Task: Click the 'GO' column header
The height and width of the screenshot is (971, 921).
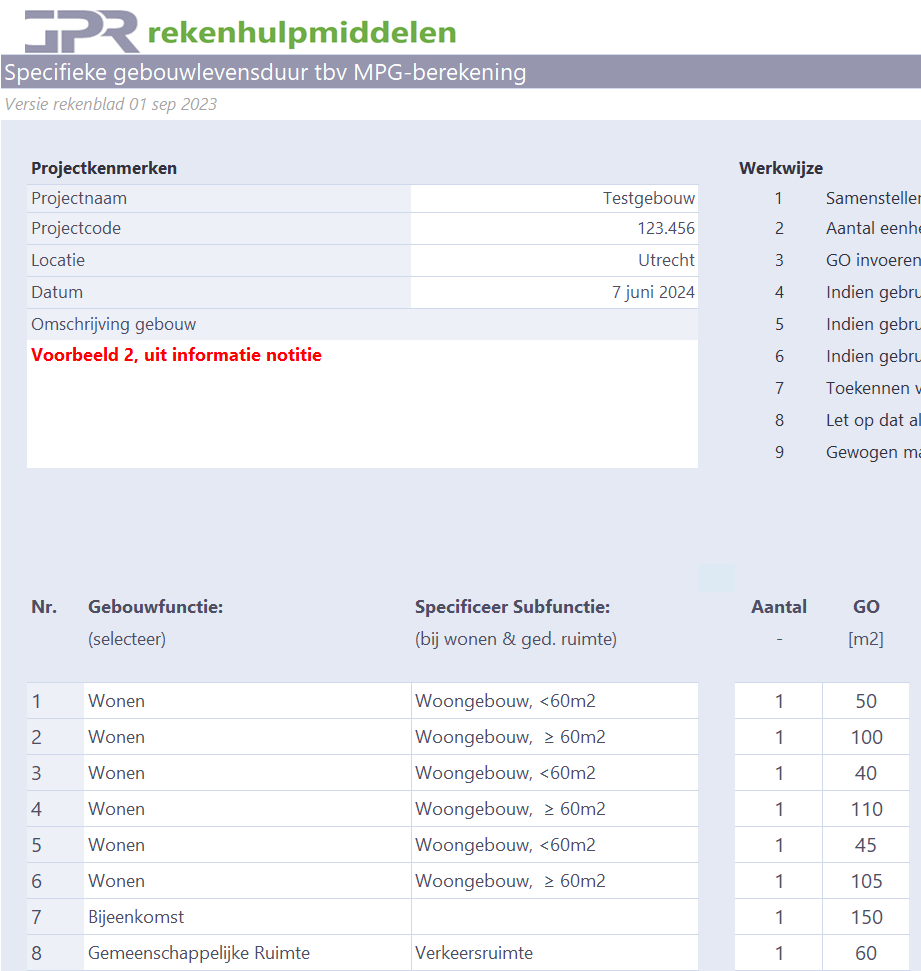Action: click(866, 607)
